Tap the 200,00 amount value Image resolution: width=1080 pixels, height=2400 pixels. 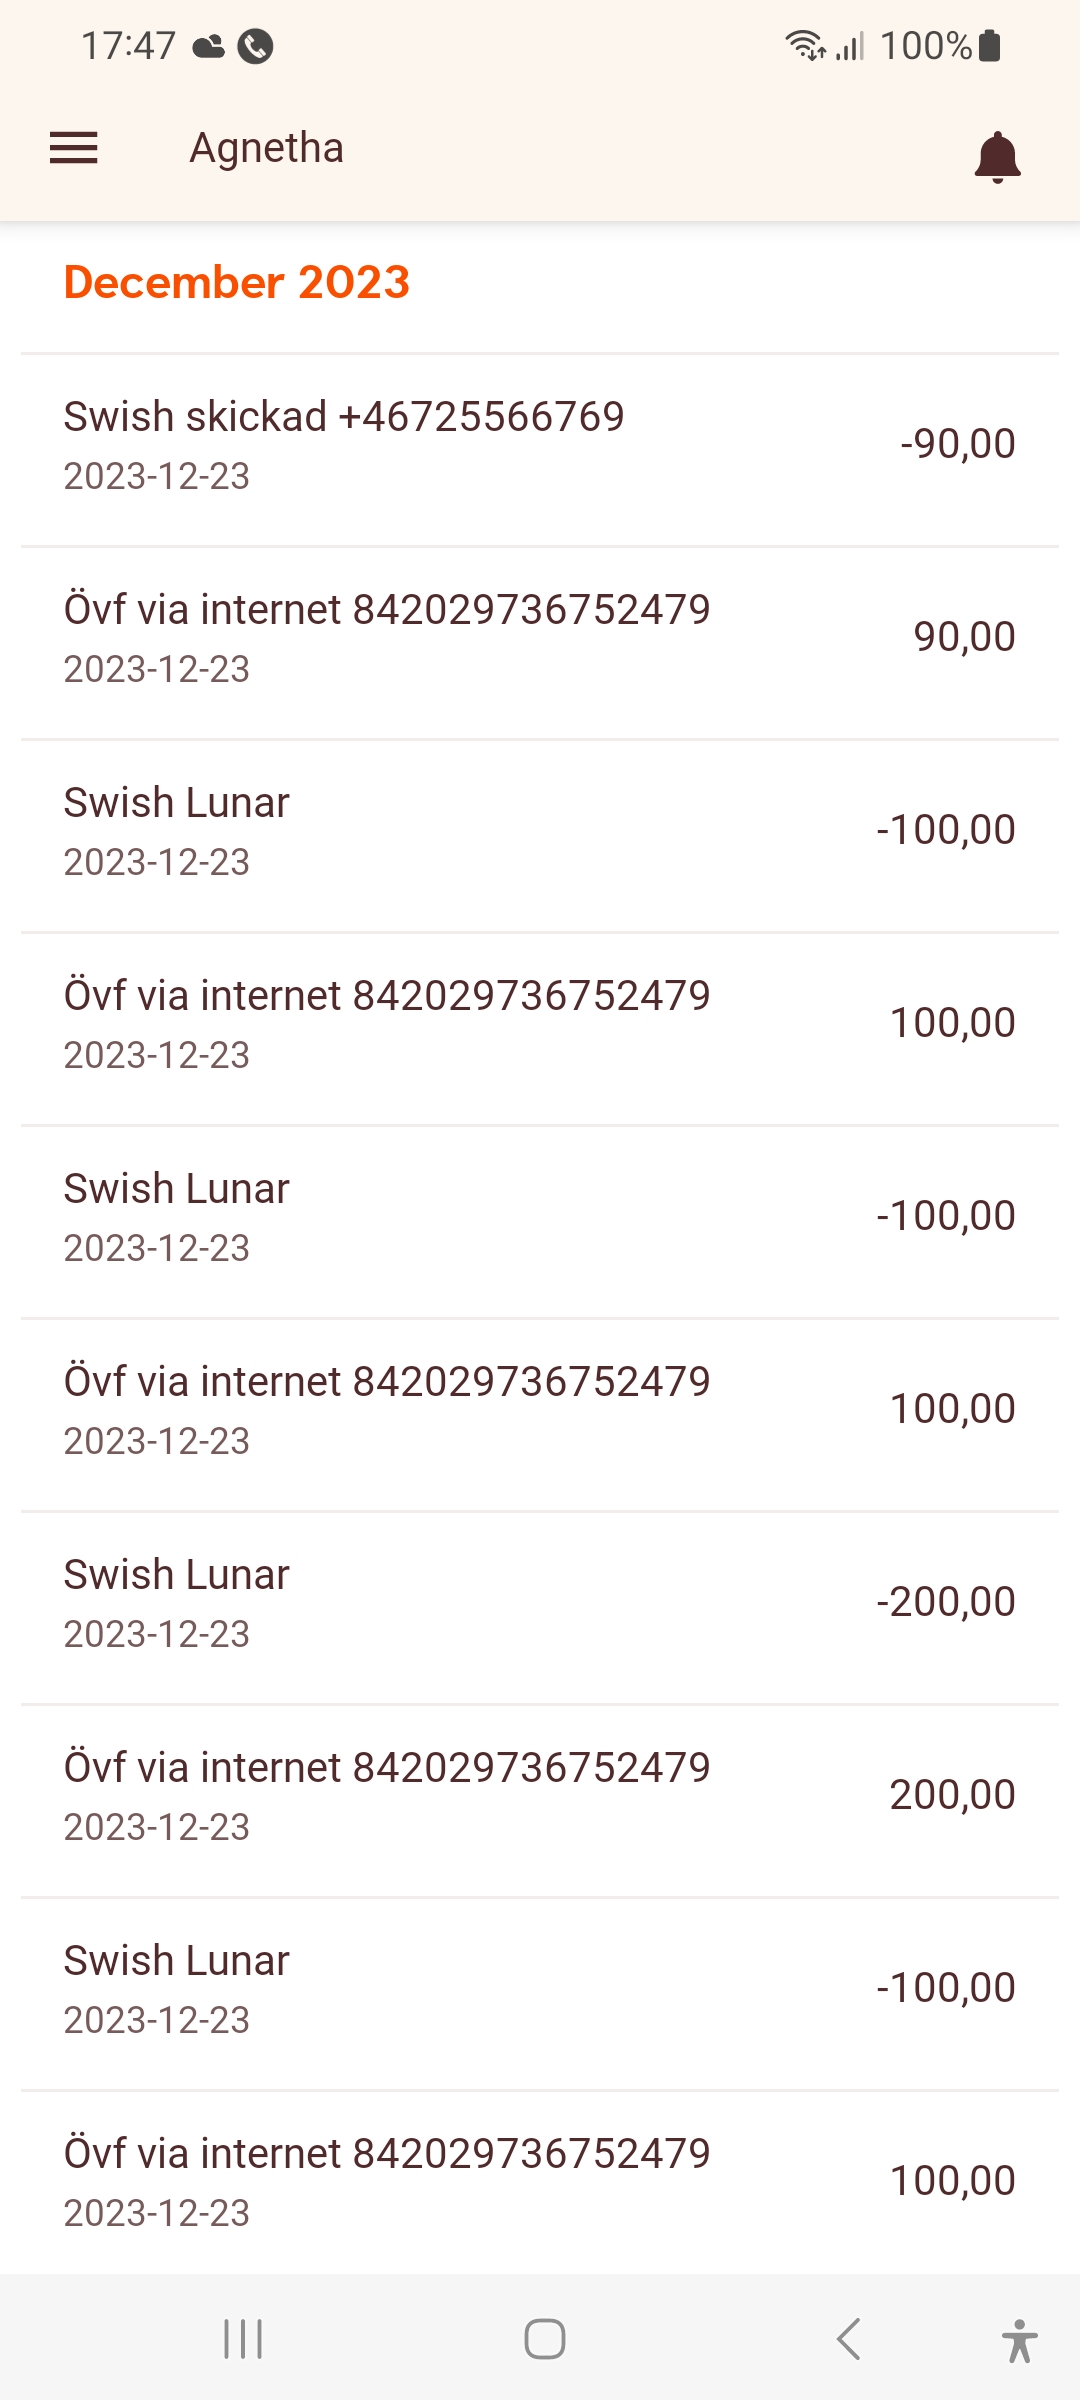pyautogui.click(x=952, y=1795)
